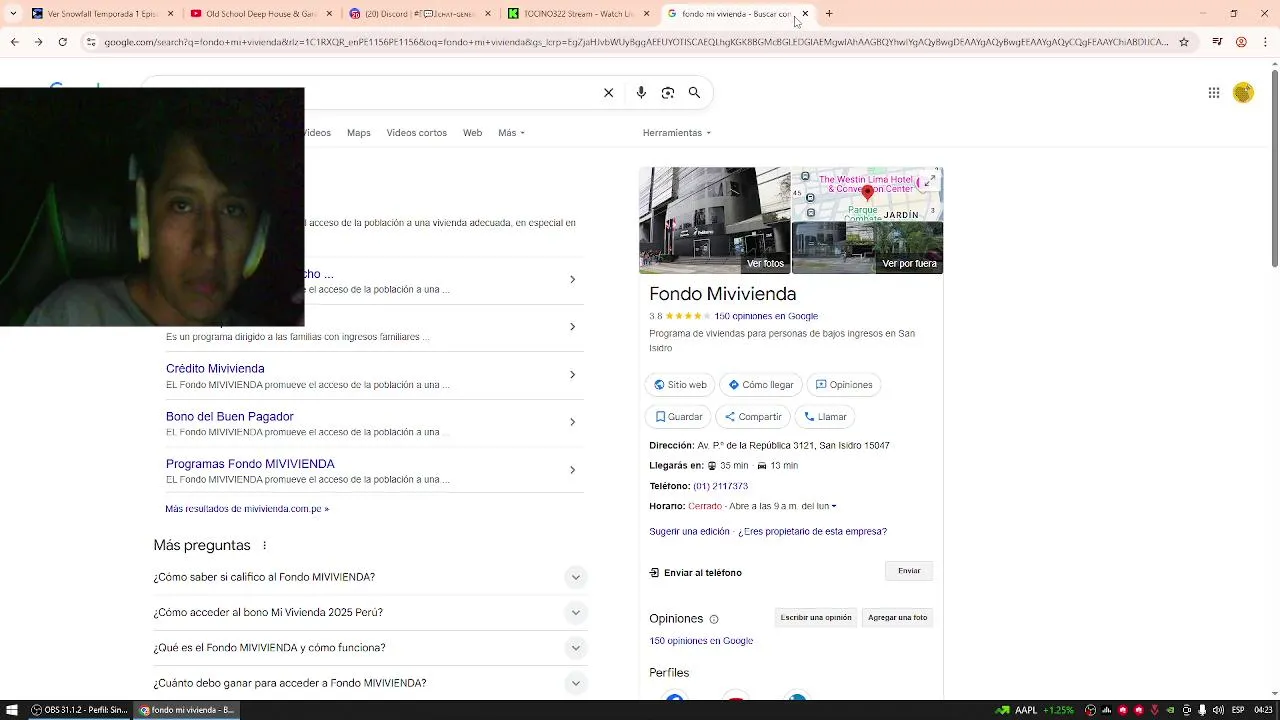
Task: Open the volume speaker icon in tray
Action: coord(1220,710)
